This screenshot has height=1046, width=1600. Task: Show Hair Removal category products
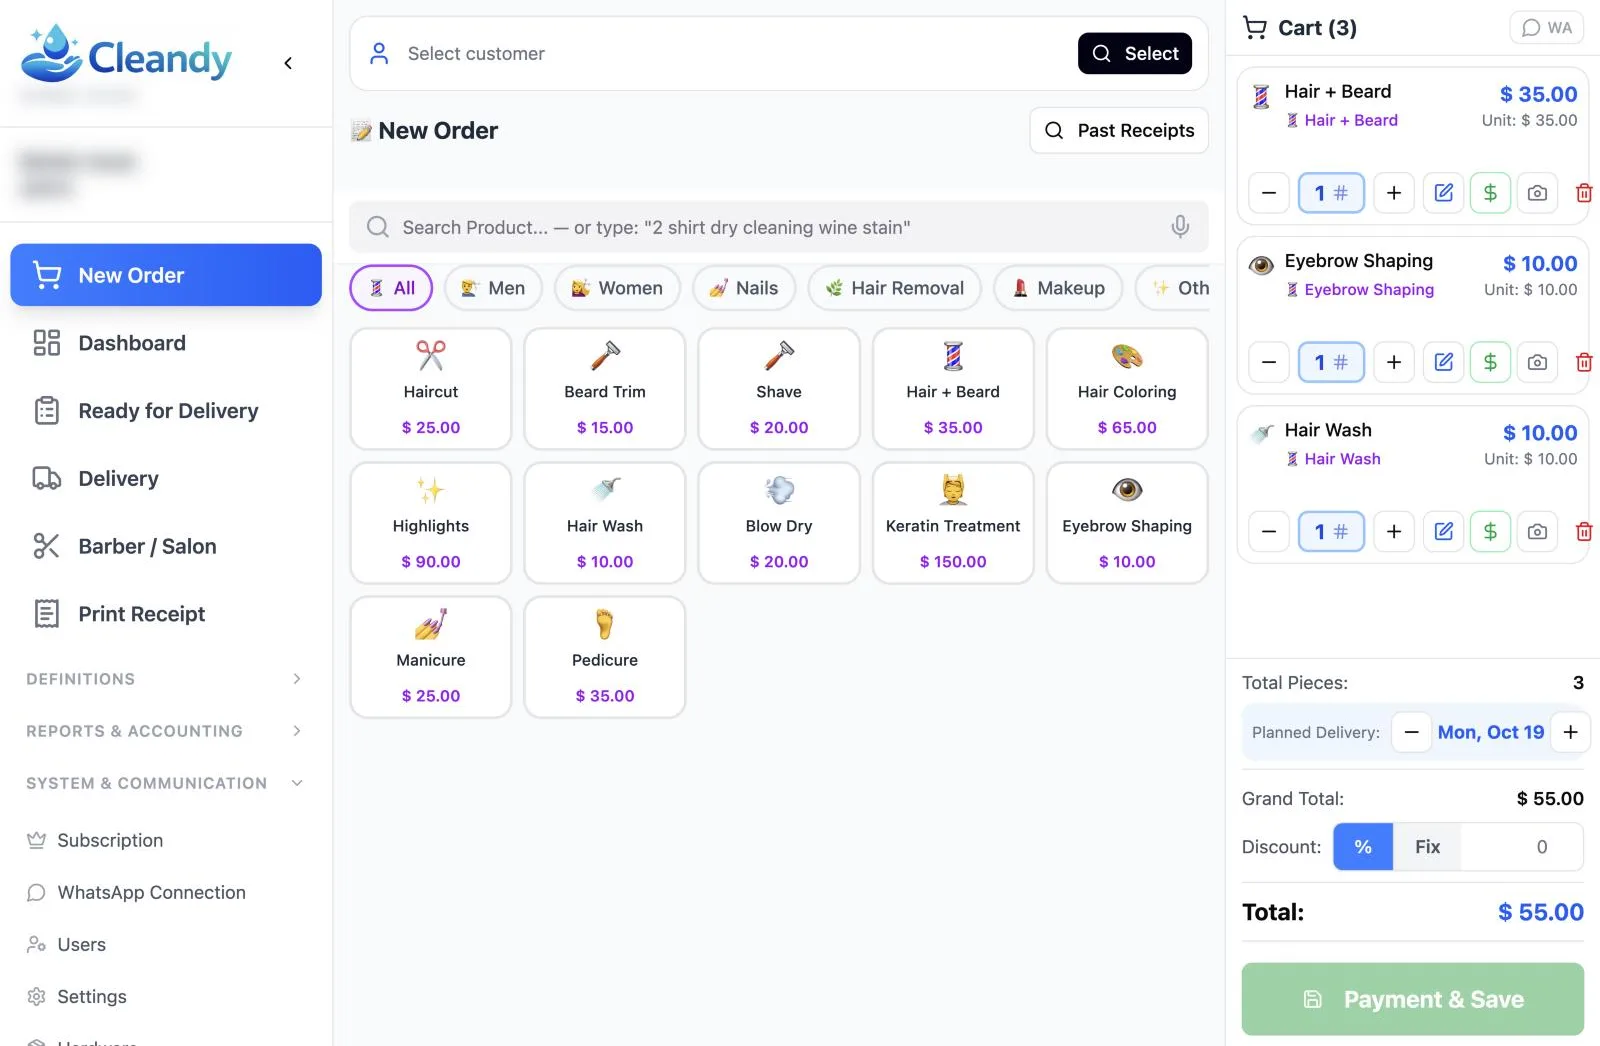click(894, 288)
